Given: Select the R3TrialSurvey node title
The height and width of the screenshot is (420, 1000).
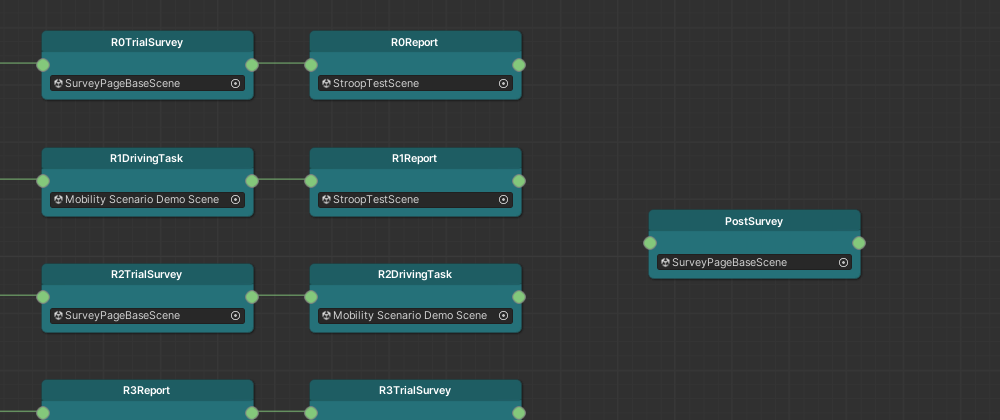Looking at the screenshot, I should click(x=415, y=390).
